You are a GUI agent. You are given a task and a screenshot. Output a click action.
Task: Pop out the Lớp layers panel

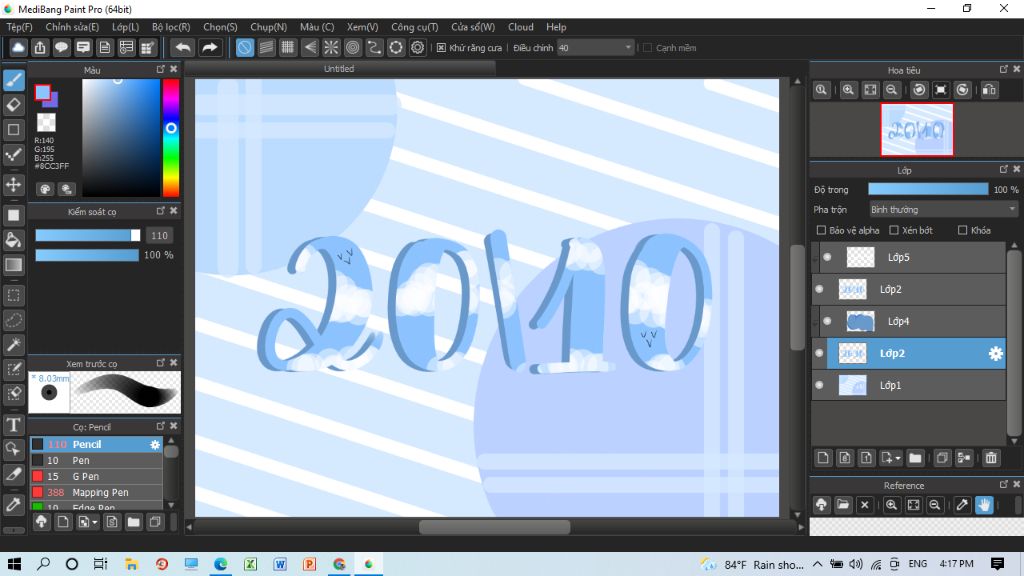click(x=1004, y=169)
